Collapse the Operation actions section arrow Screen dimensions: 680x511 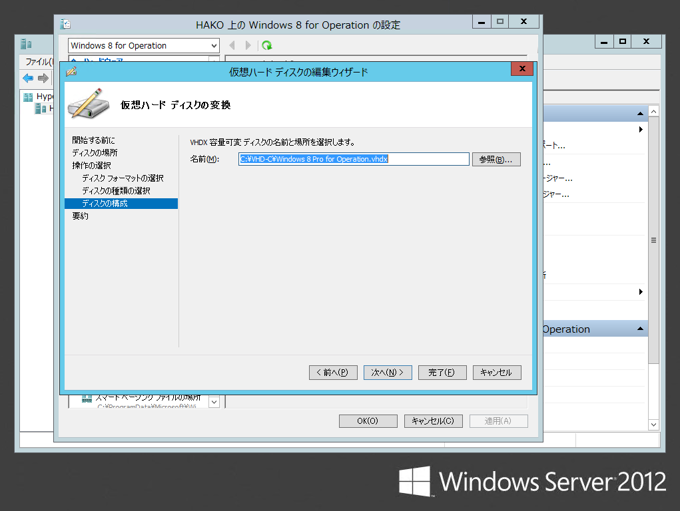pos(640,329)
